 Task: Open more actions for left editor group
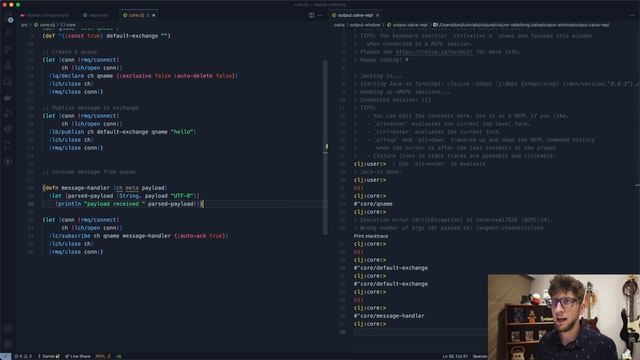click(320, 15)
